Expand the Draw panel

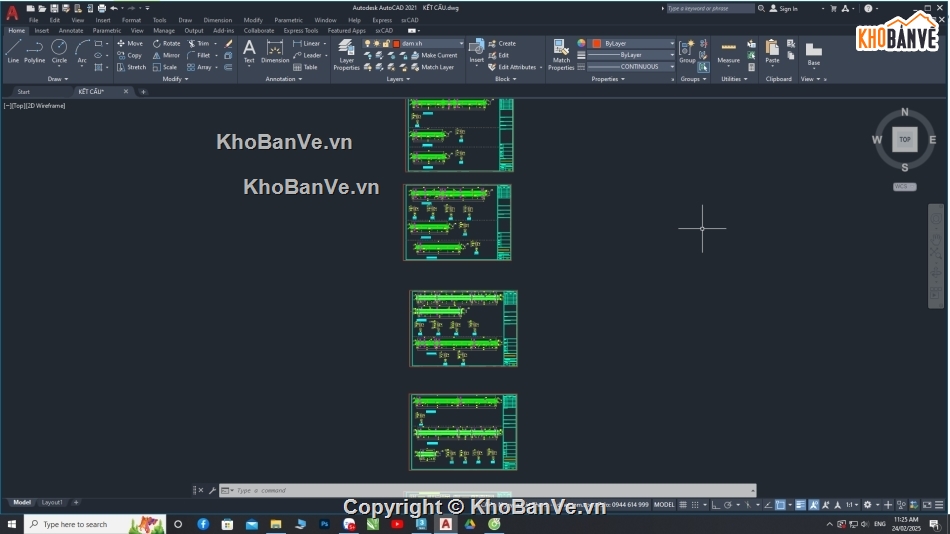point(58,79)
